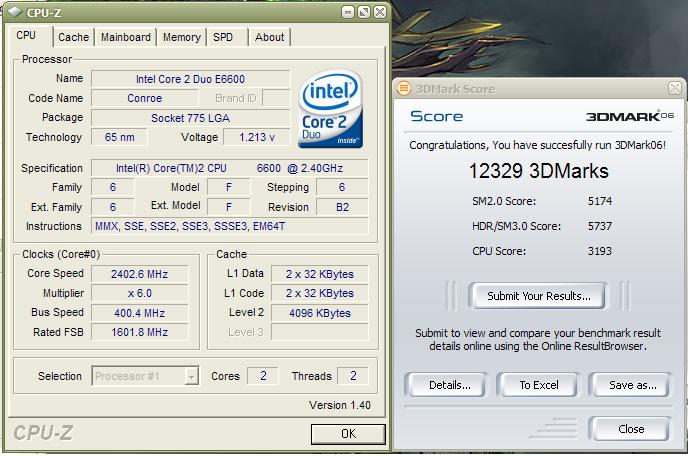Click SM2.0 Score value 5174

[x=600, y=201]
